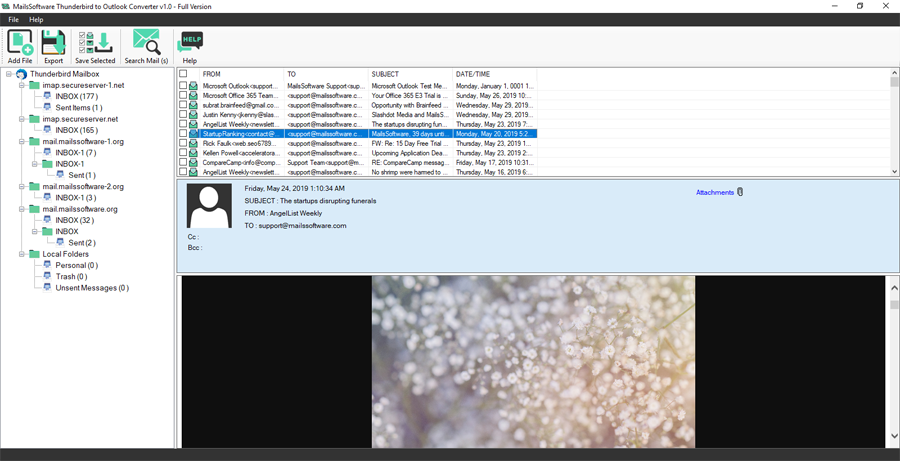900x461 pixels.
Task: Click the Add File toolbar icon
Action: pyautogui.click(x=20, y=42)
